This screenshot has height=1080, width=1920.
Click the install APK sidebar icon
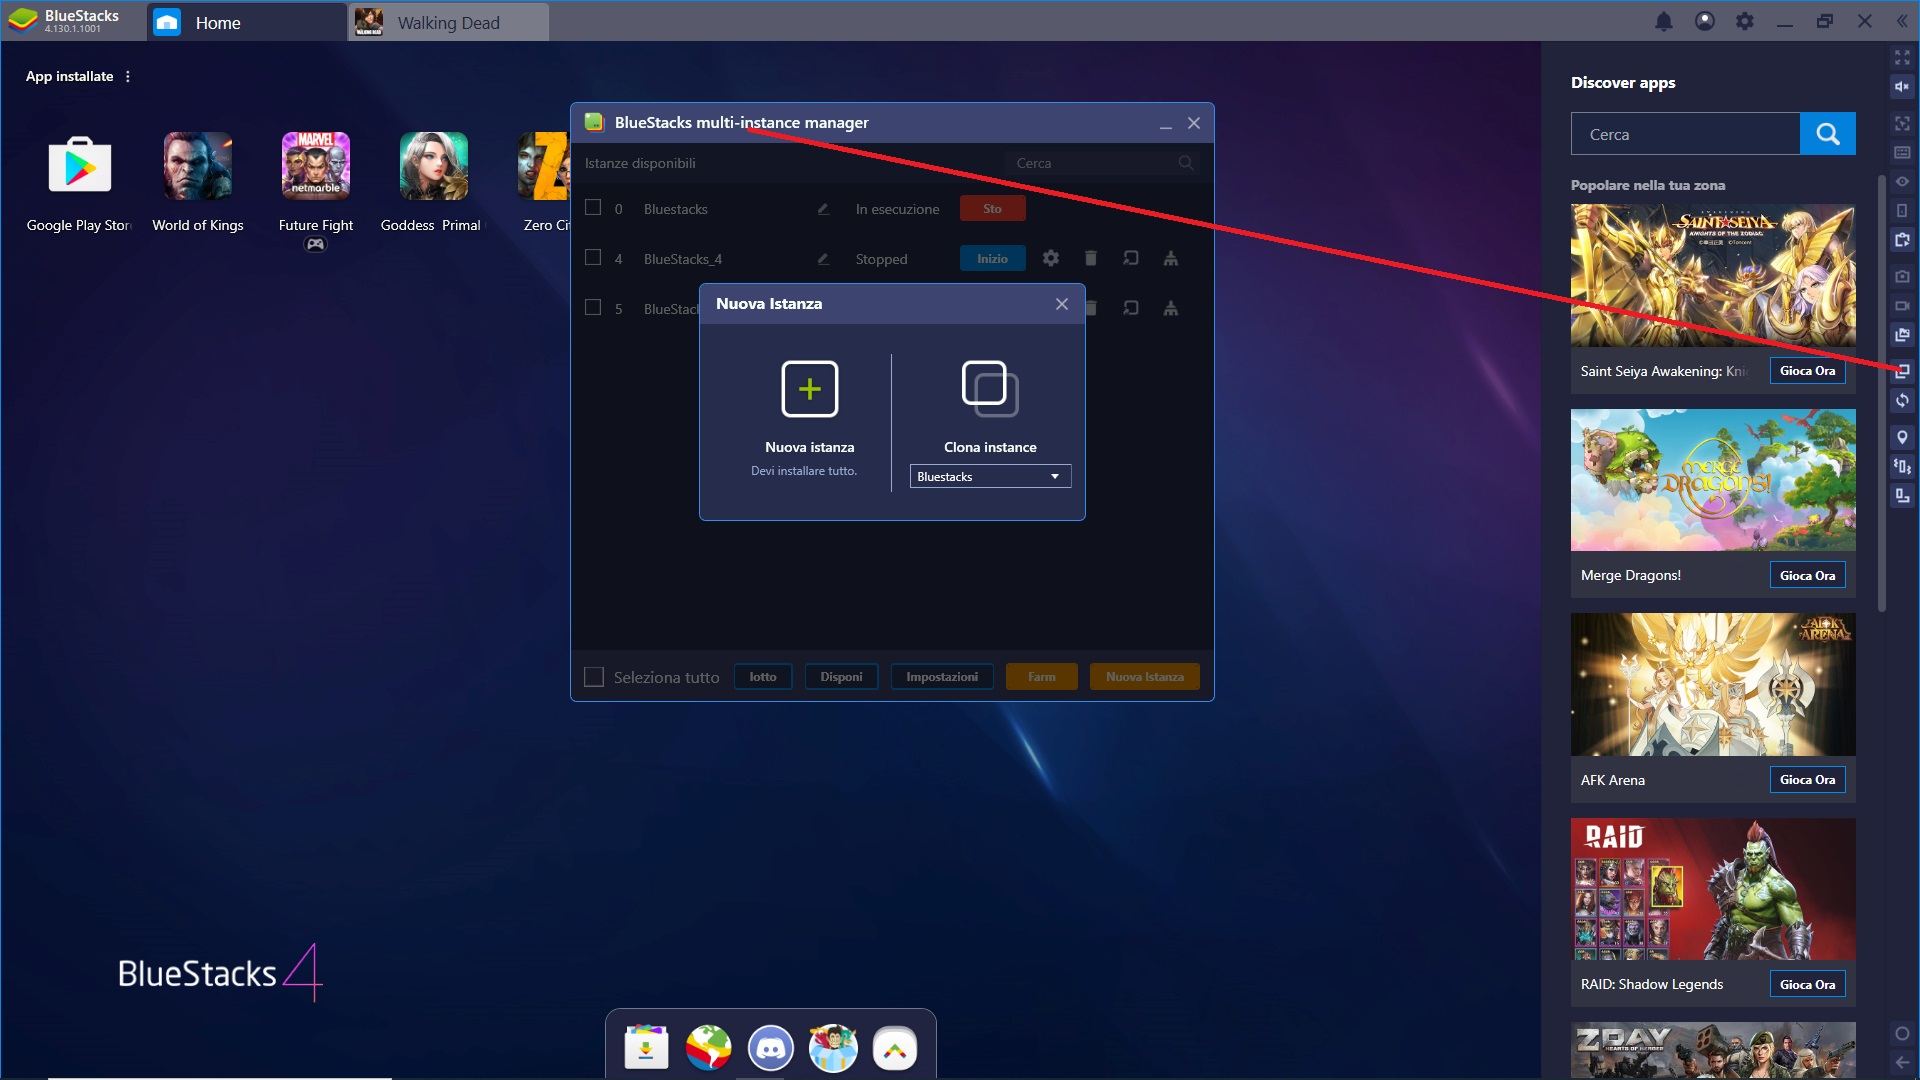pos(1902,240)
